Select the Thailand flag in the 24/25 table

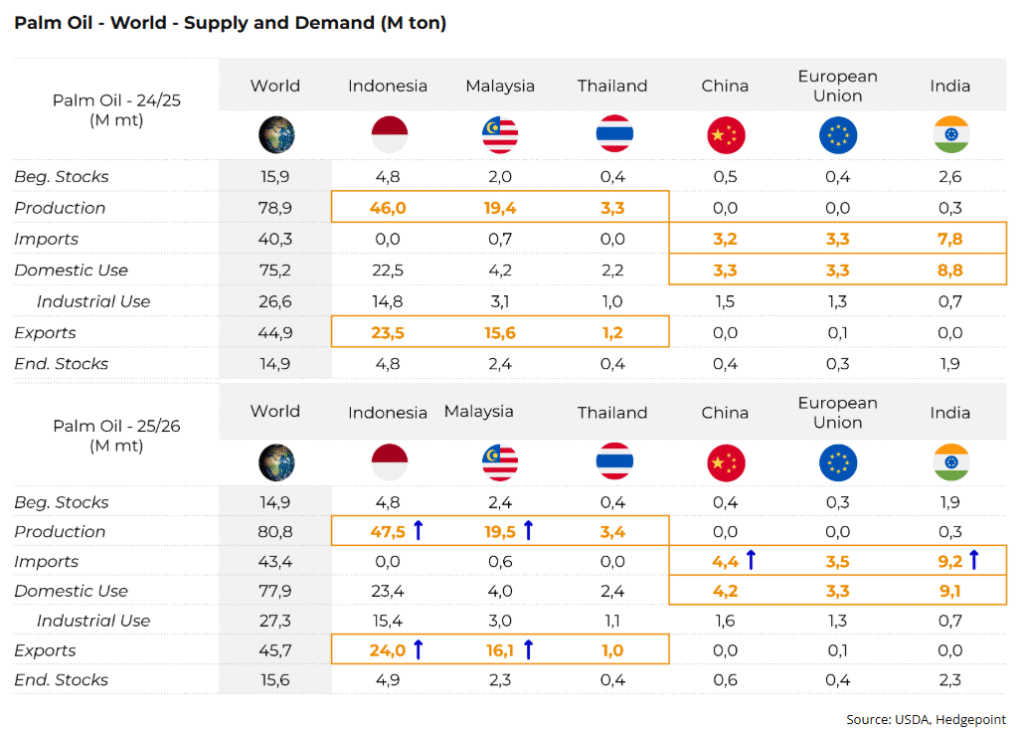[x=613, y=135]
